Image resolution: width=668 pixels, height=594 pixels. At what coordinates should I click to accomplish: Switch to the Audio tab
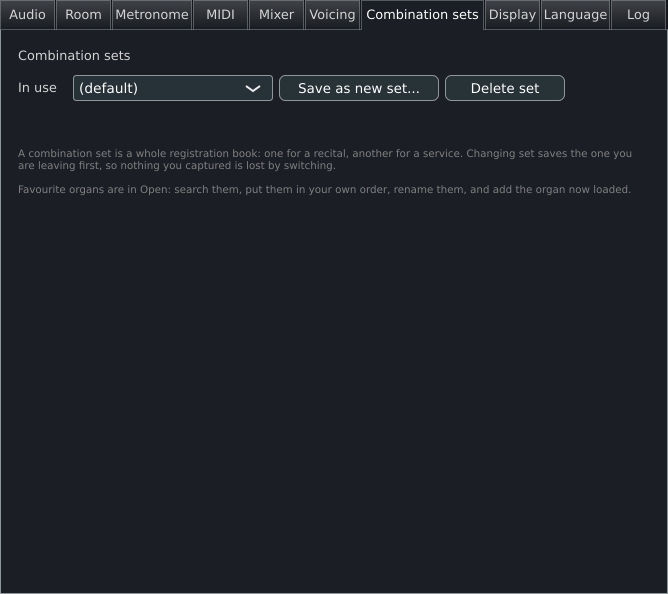tap(27, 15)
